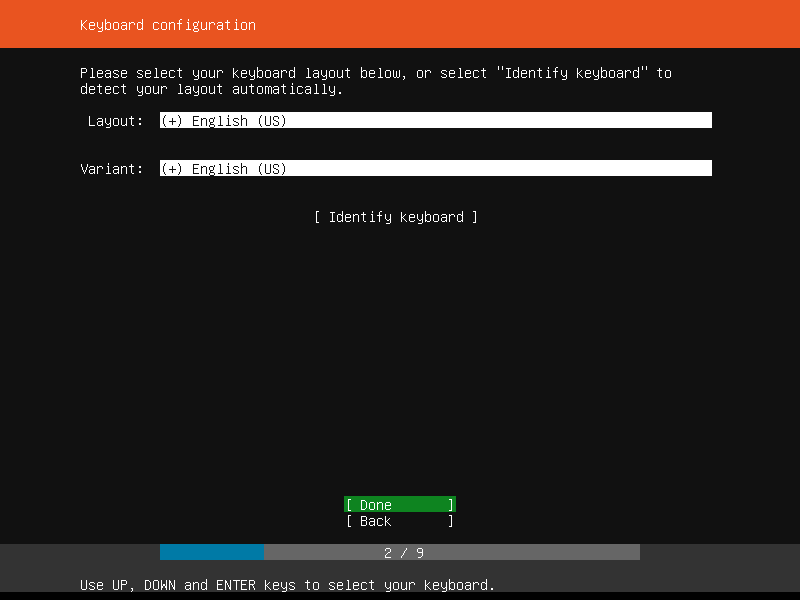Click the UP, DOWN and ENTER keys hint text
This screenshot has width=800, height=600.
click(x=287, y=585)
